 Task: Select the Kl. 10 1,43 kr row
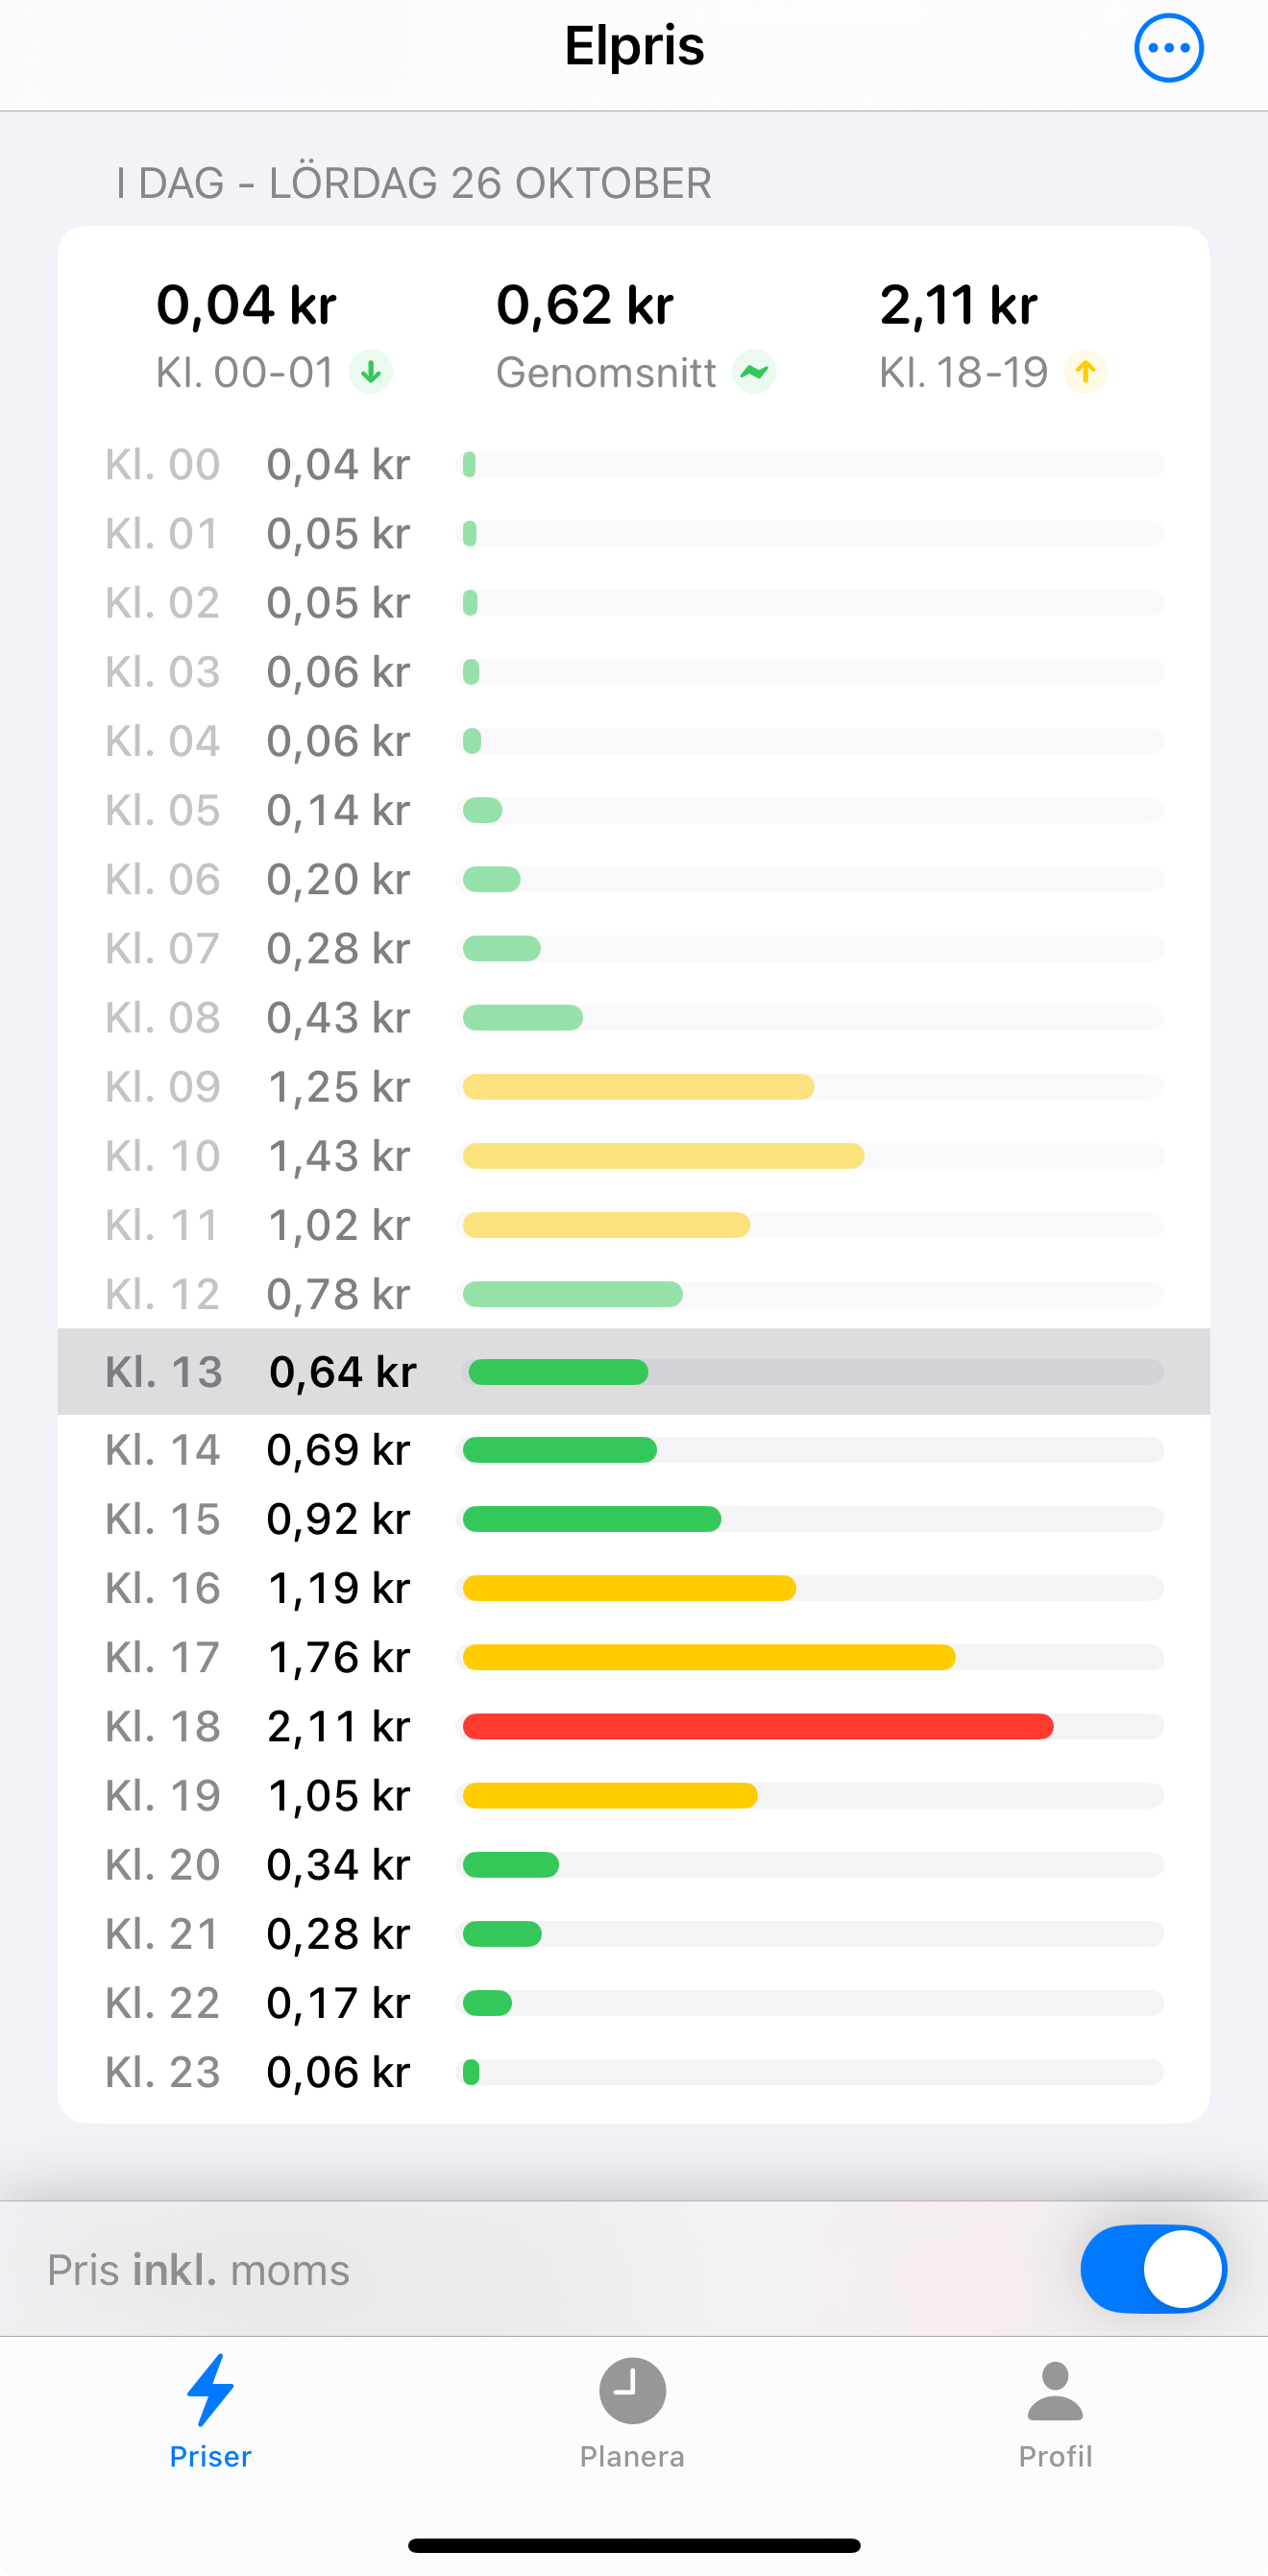tap(634, 1156)
